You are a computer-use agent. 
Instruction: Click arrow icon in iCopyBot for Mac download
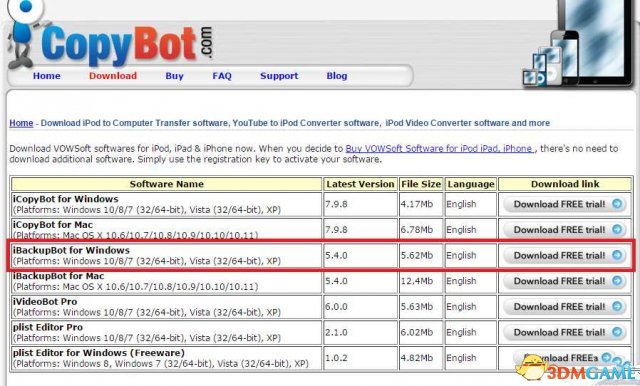617,229
